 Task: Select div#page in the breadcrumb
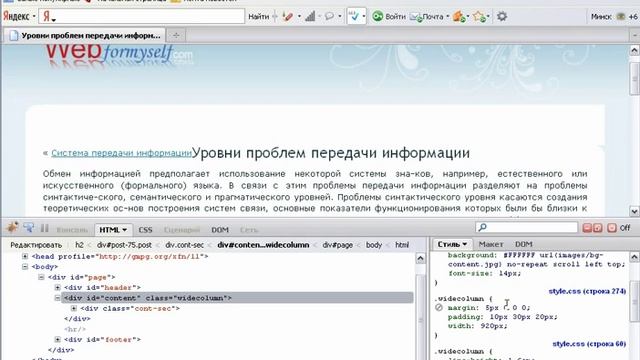pos(338,245)
